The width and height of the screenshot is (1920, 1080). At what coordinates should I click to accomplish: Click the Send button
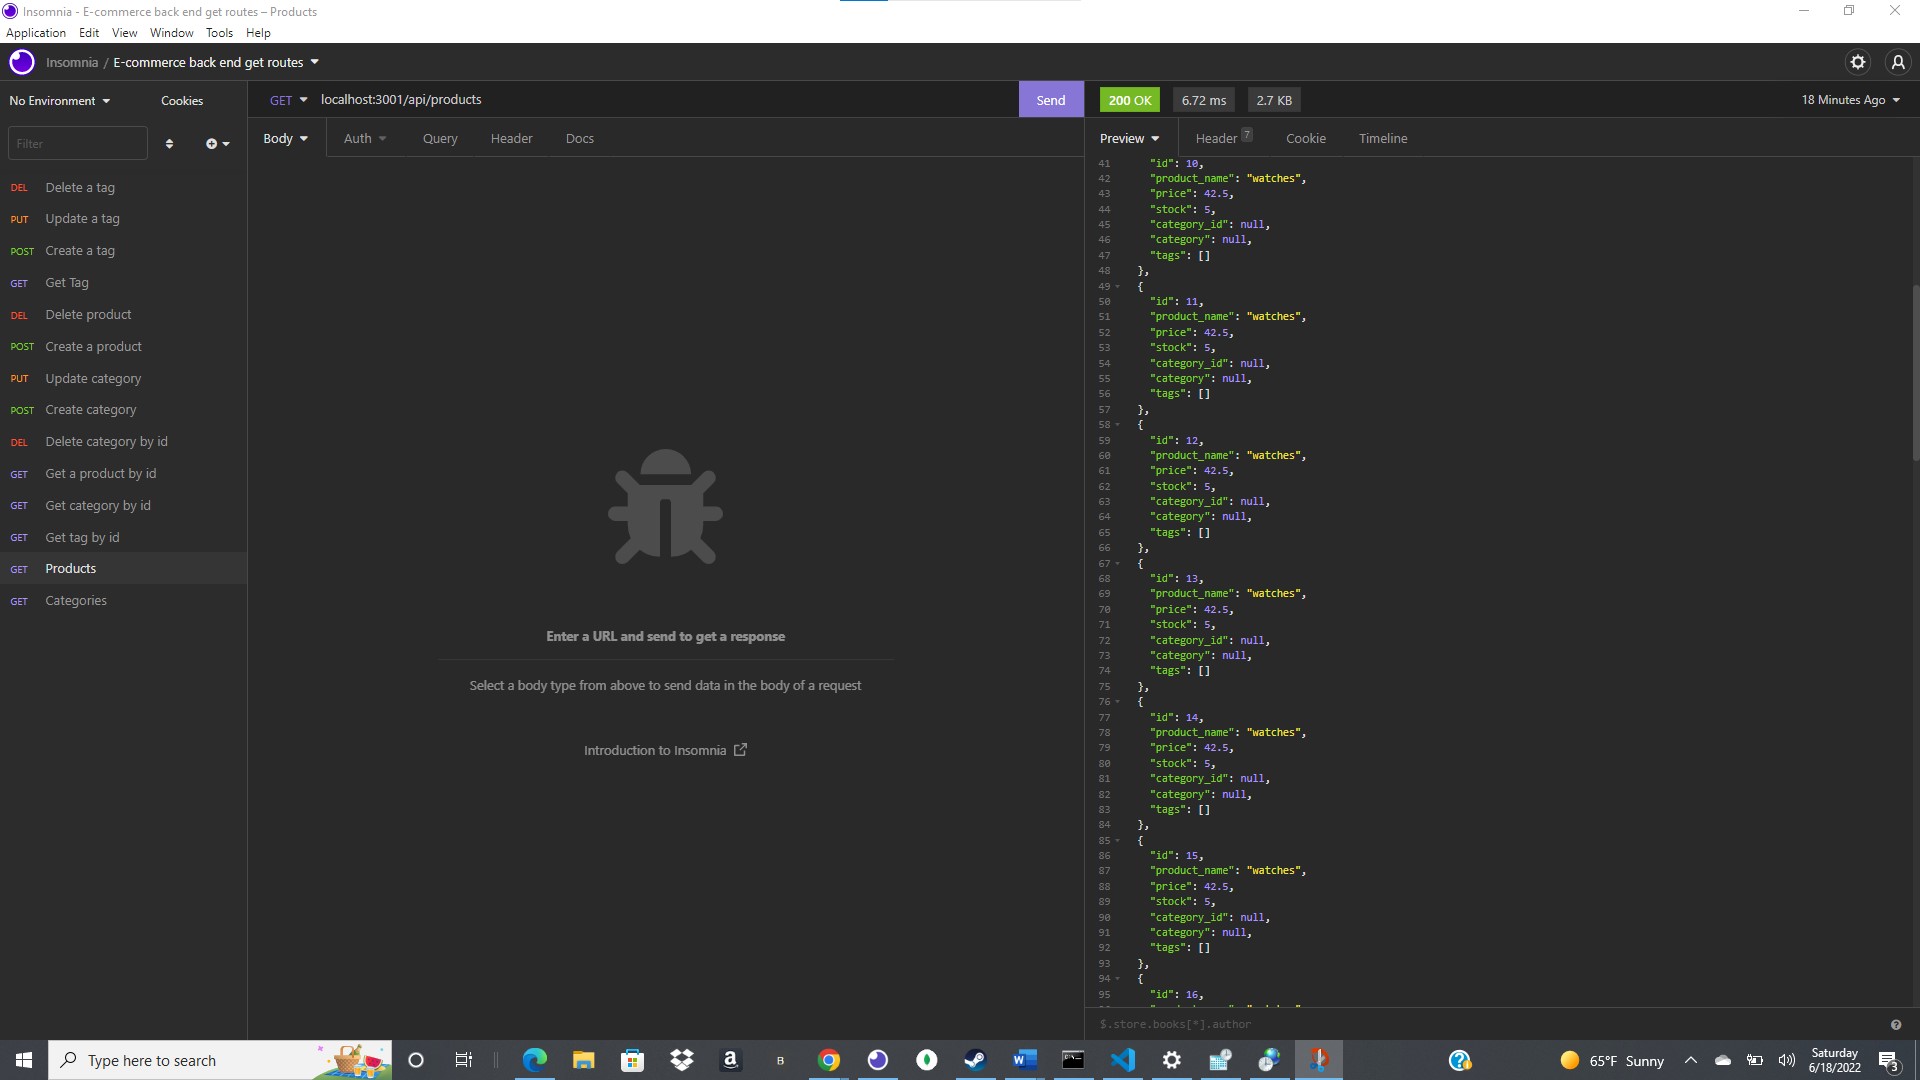(x=1051, y=100)
